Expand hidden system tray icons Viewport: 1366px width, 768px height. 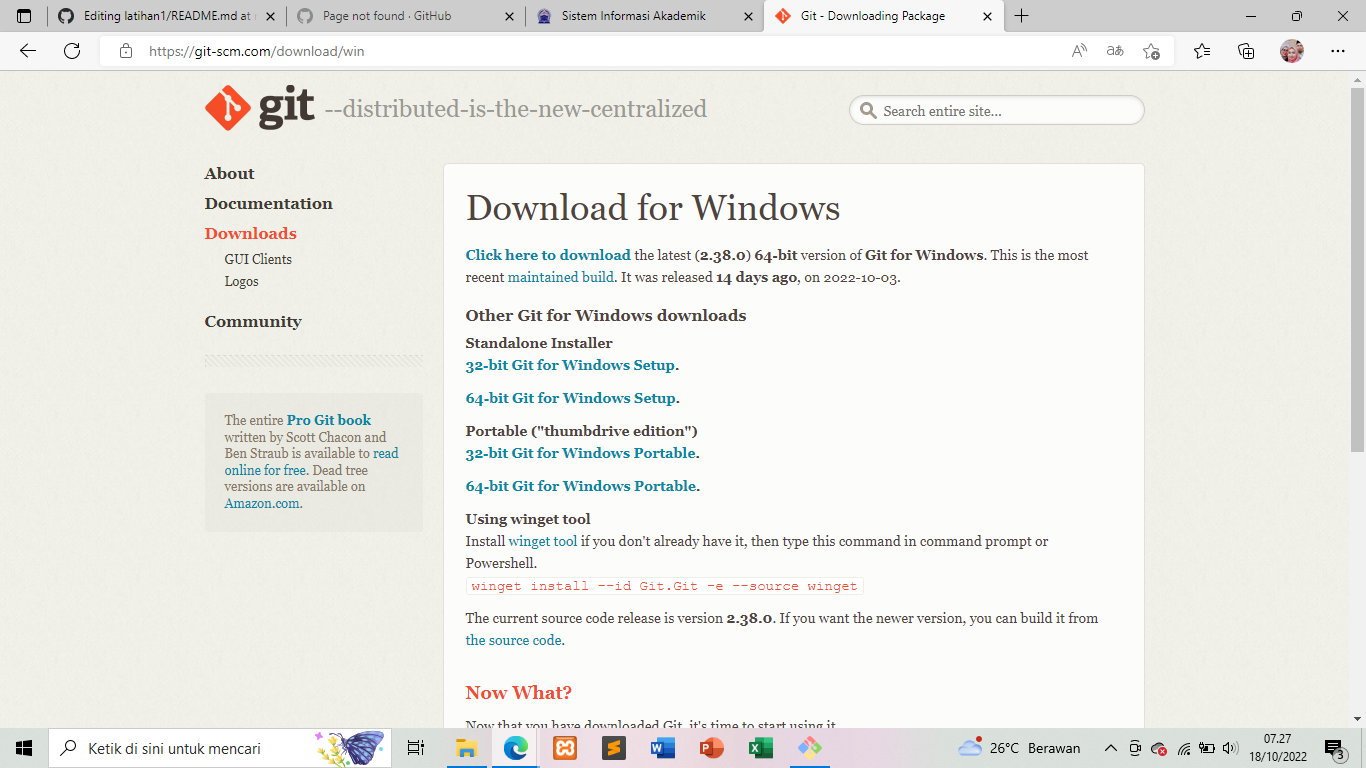click(x=1110, y=747)
